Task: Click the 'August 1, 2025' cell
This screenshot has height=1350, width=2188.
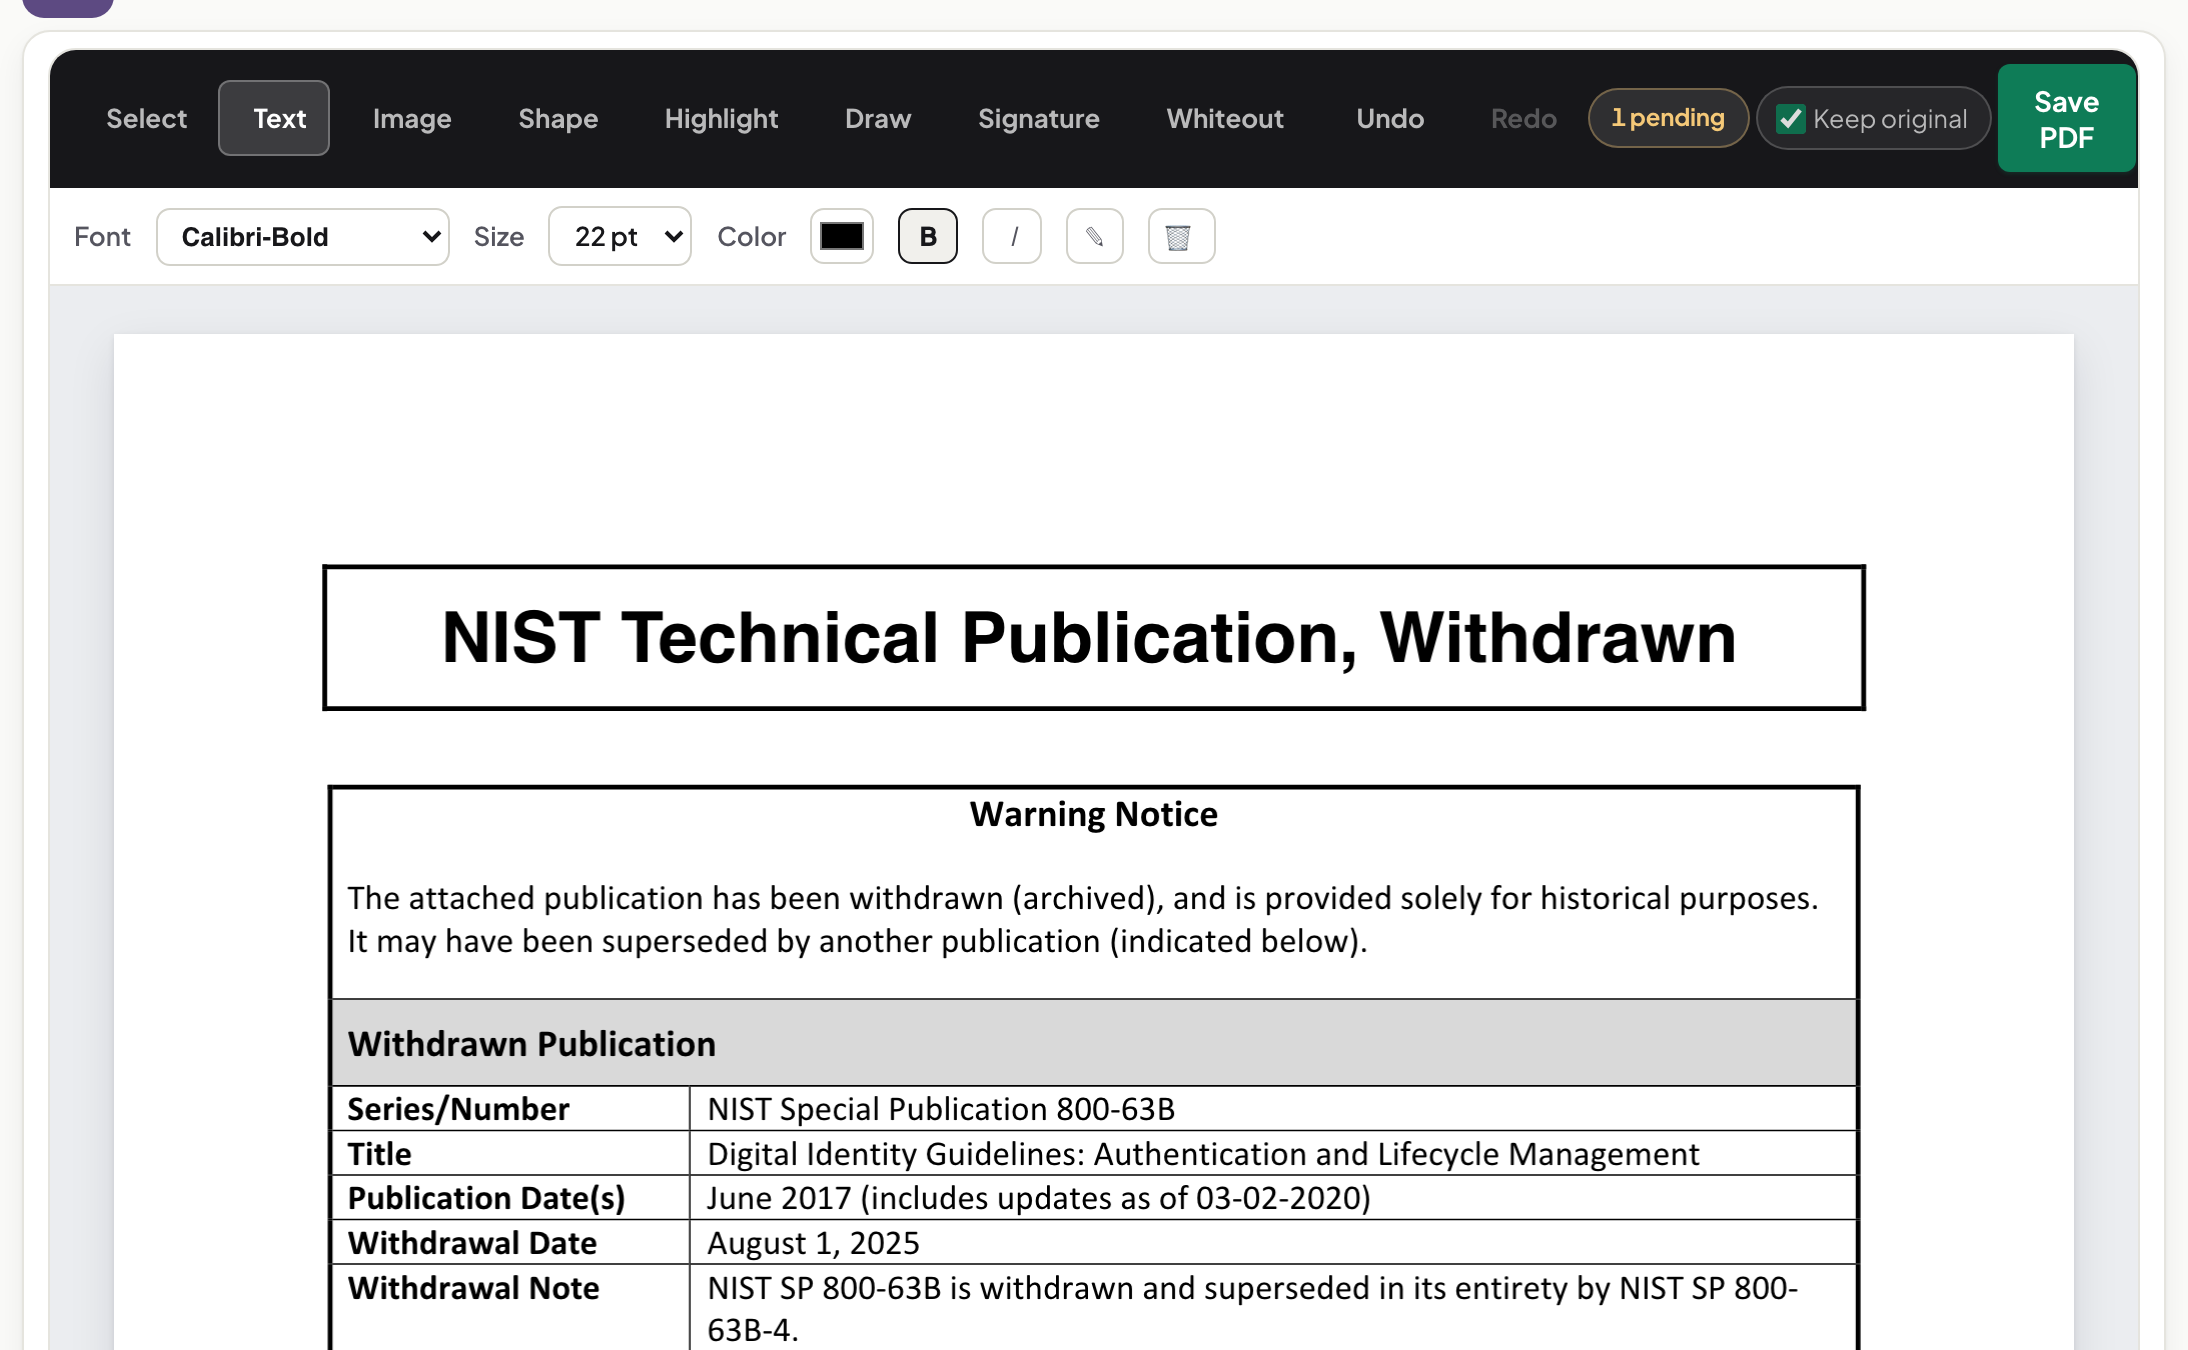Action: [813, 1243]
